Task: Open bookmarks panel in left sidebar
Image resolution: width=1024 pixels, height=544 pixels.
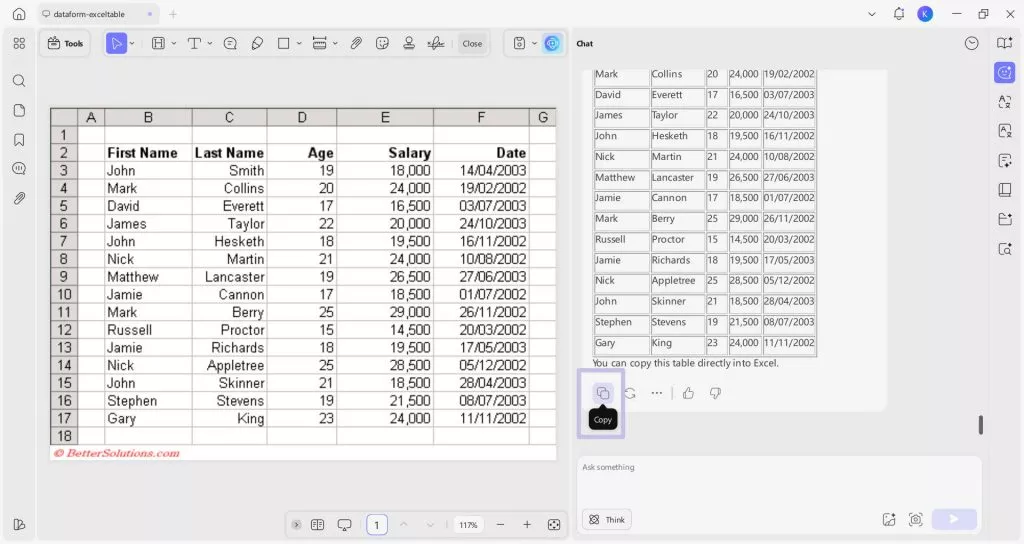Action: point(19,140)
